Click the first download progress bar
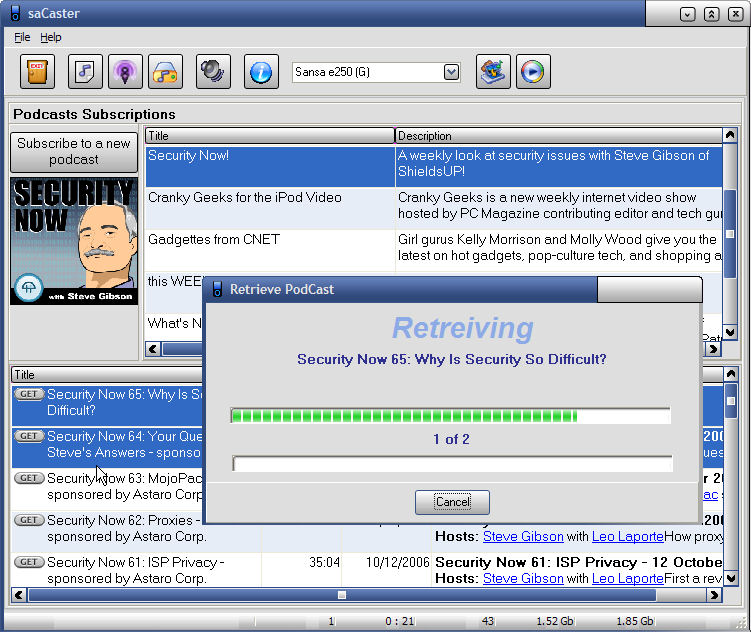This screenshot has width=751, height=632. coord(451,416)
